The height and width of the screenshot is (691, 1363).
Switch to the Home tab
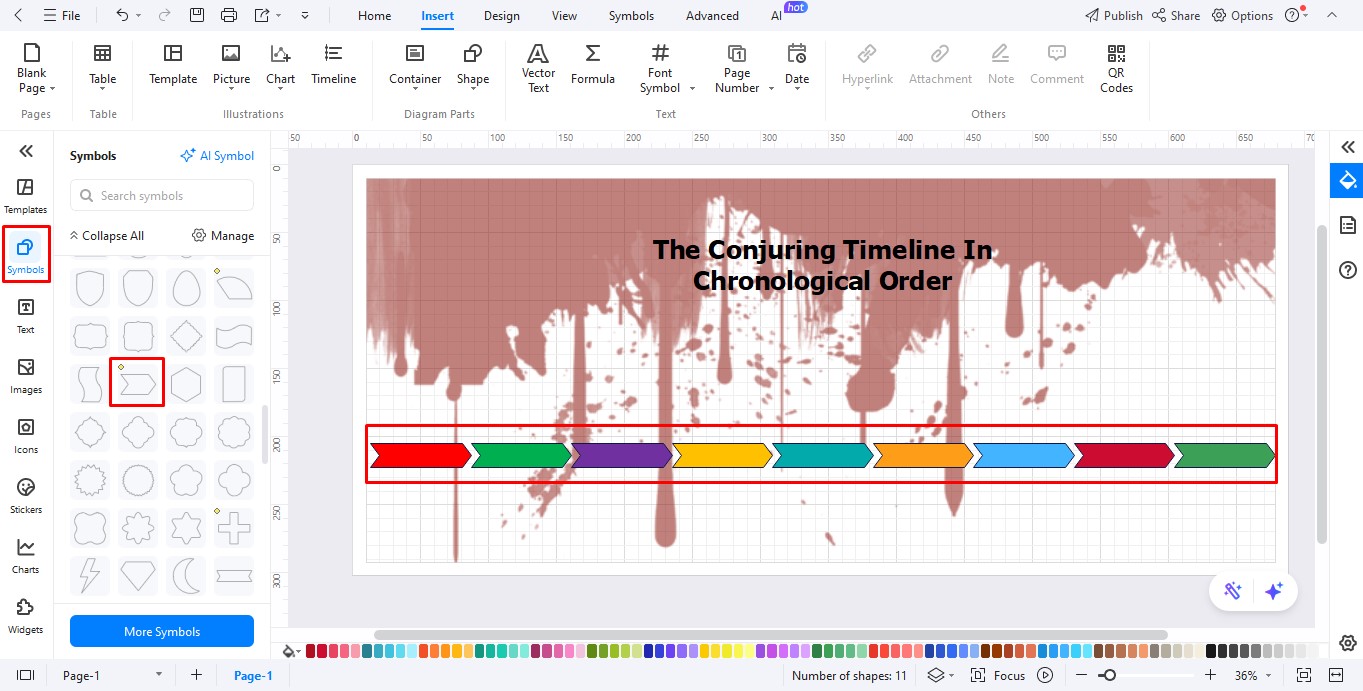(x=375, y=16)
